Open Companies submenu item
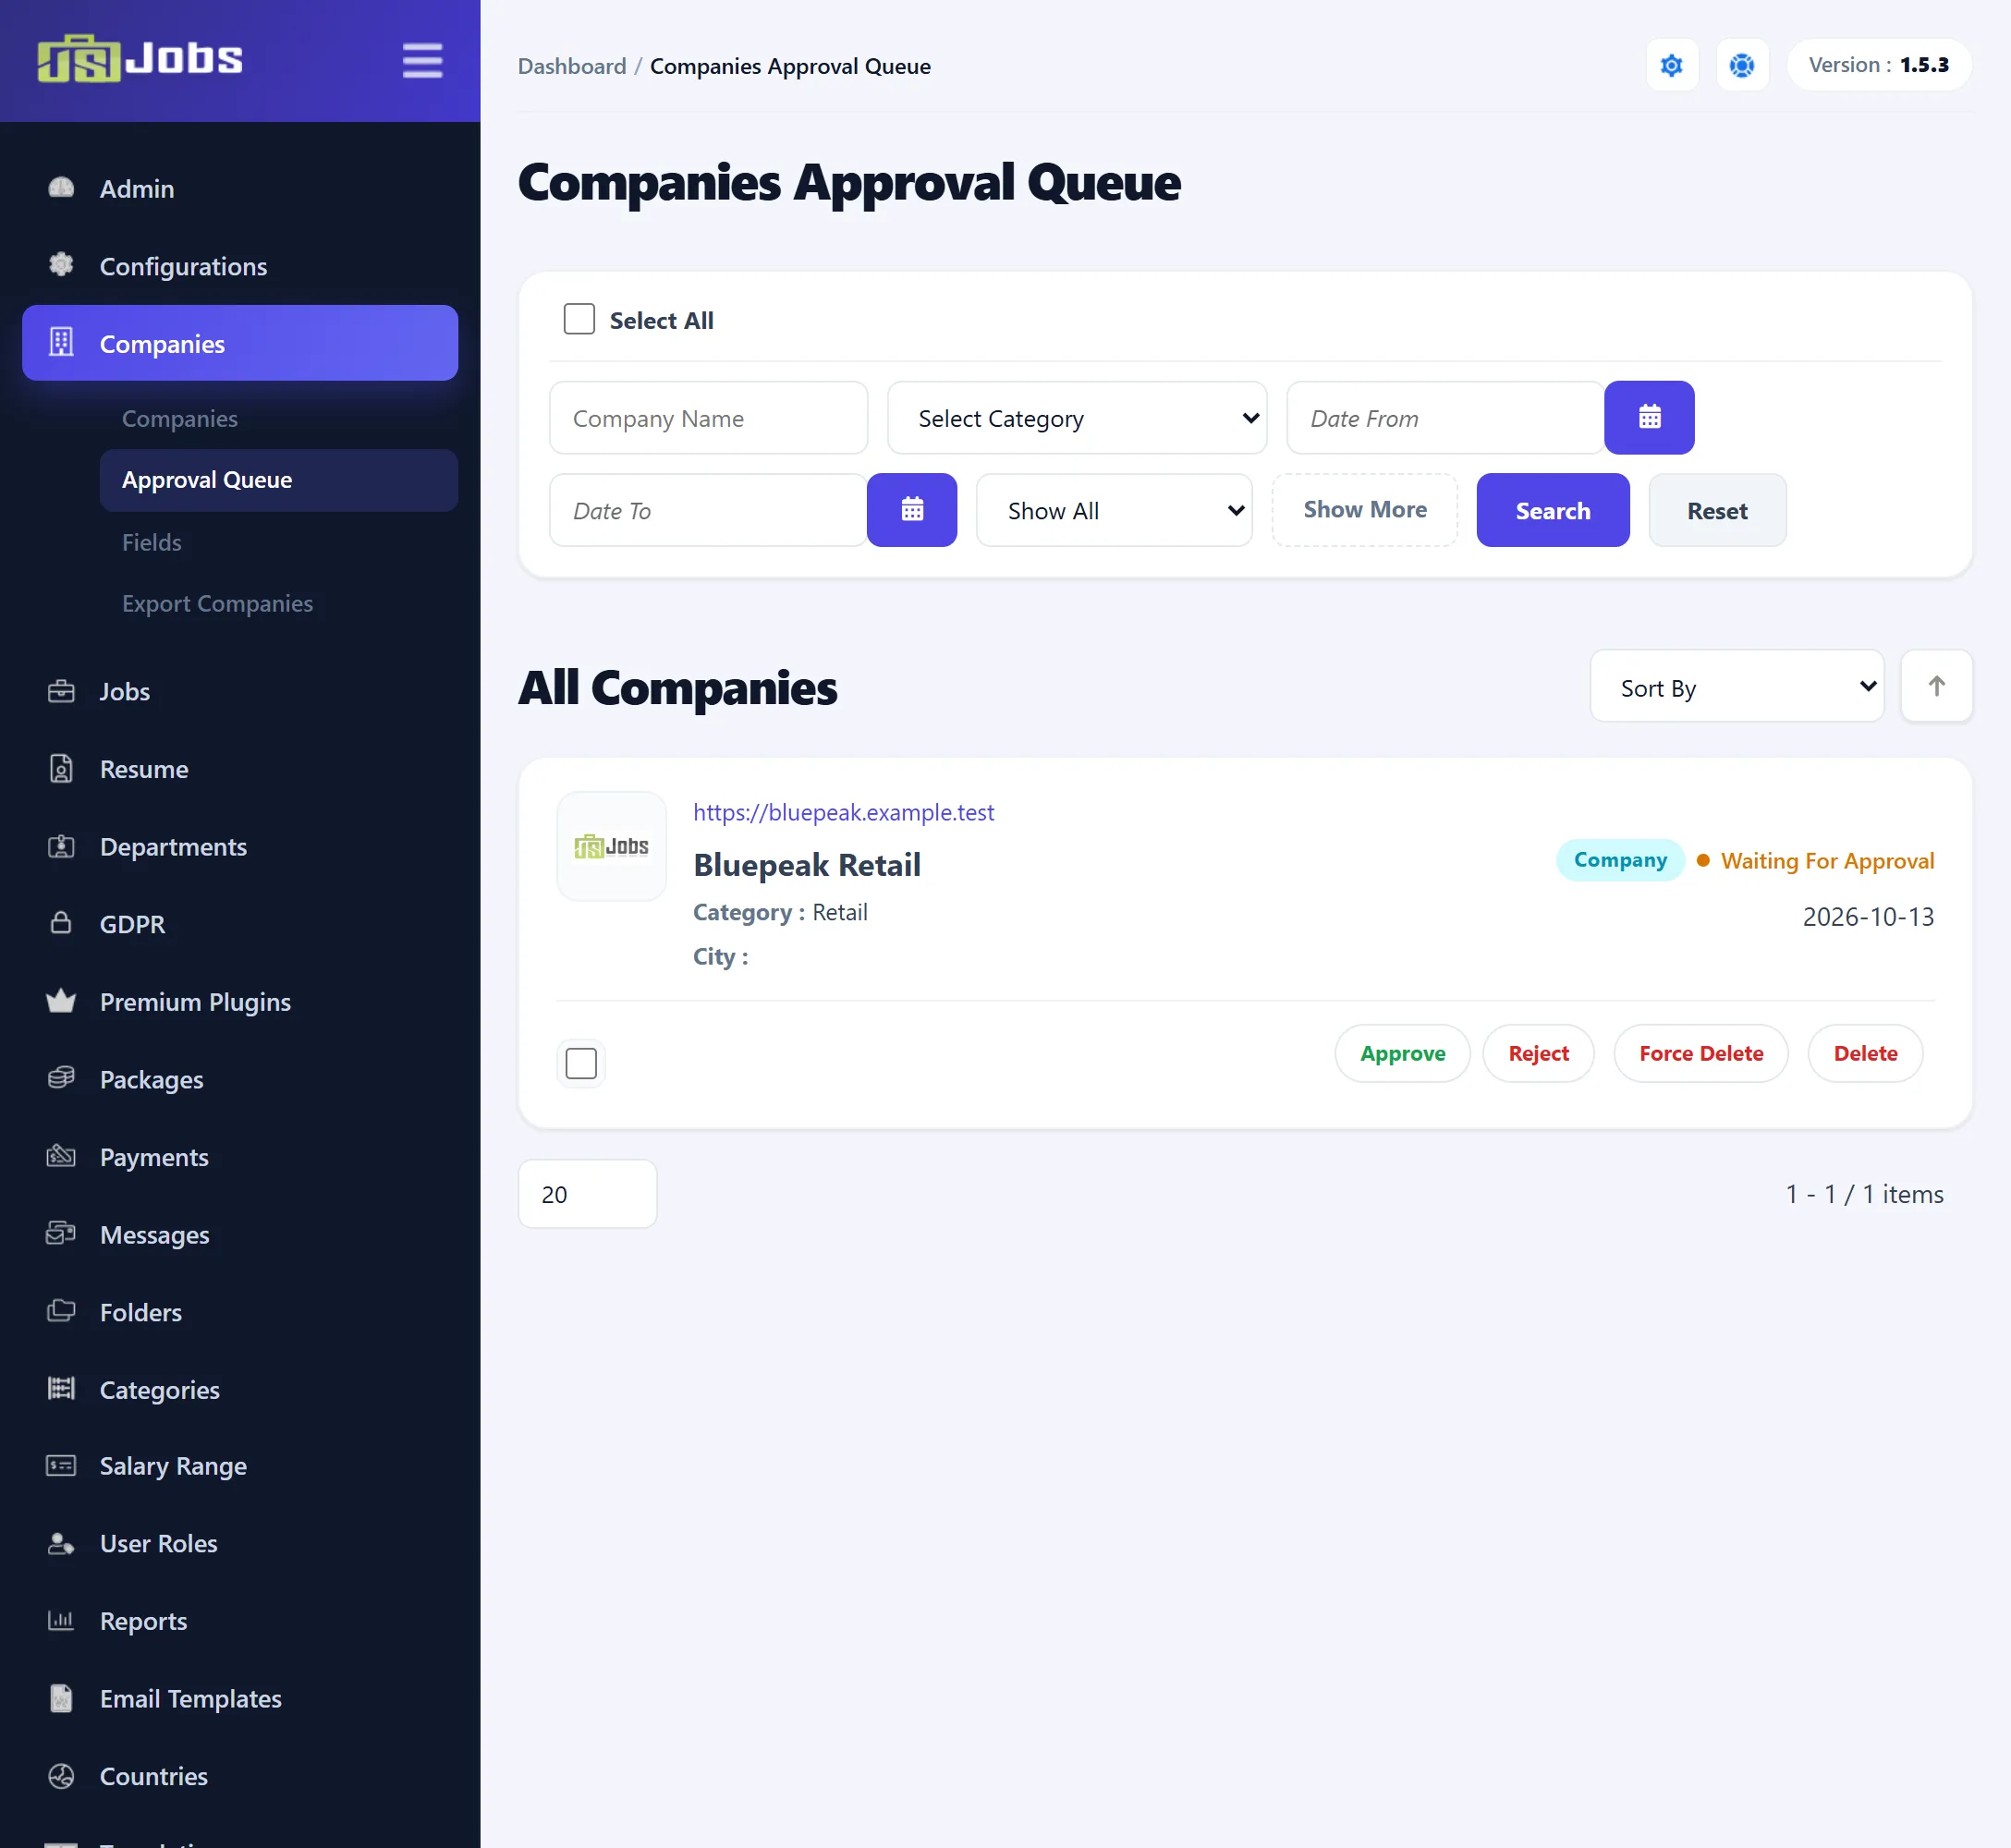2011x1848 pixels. point(179,418)
